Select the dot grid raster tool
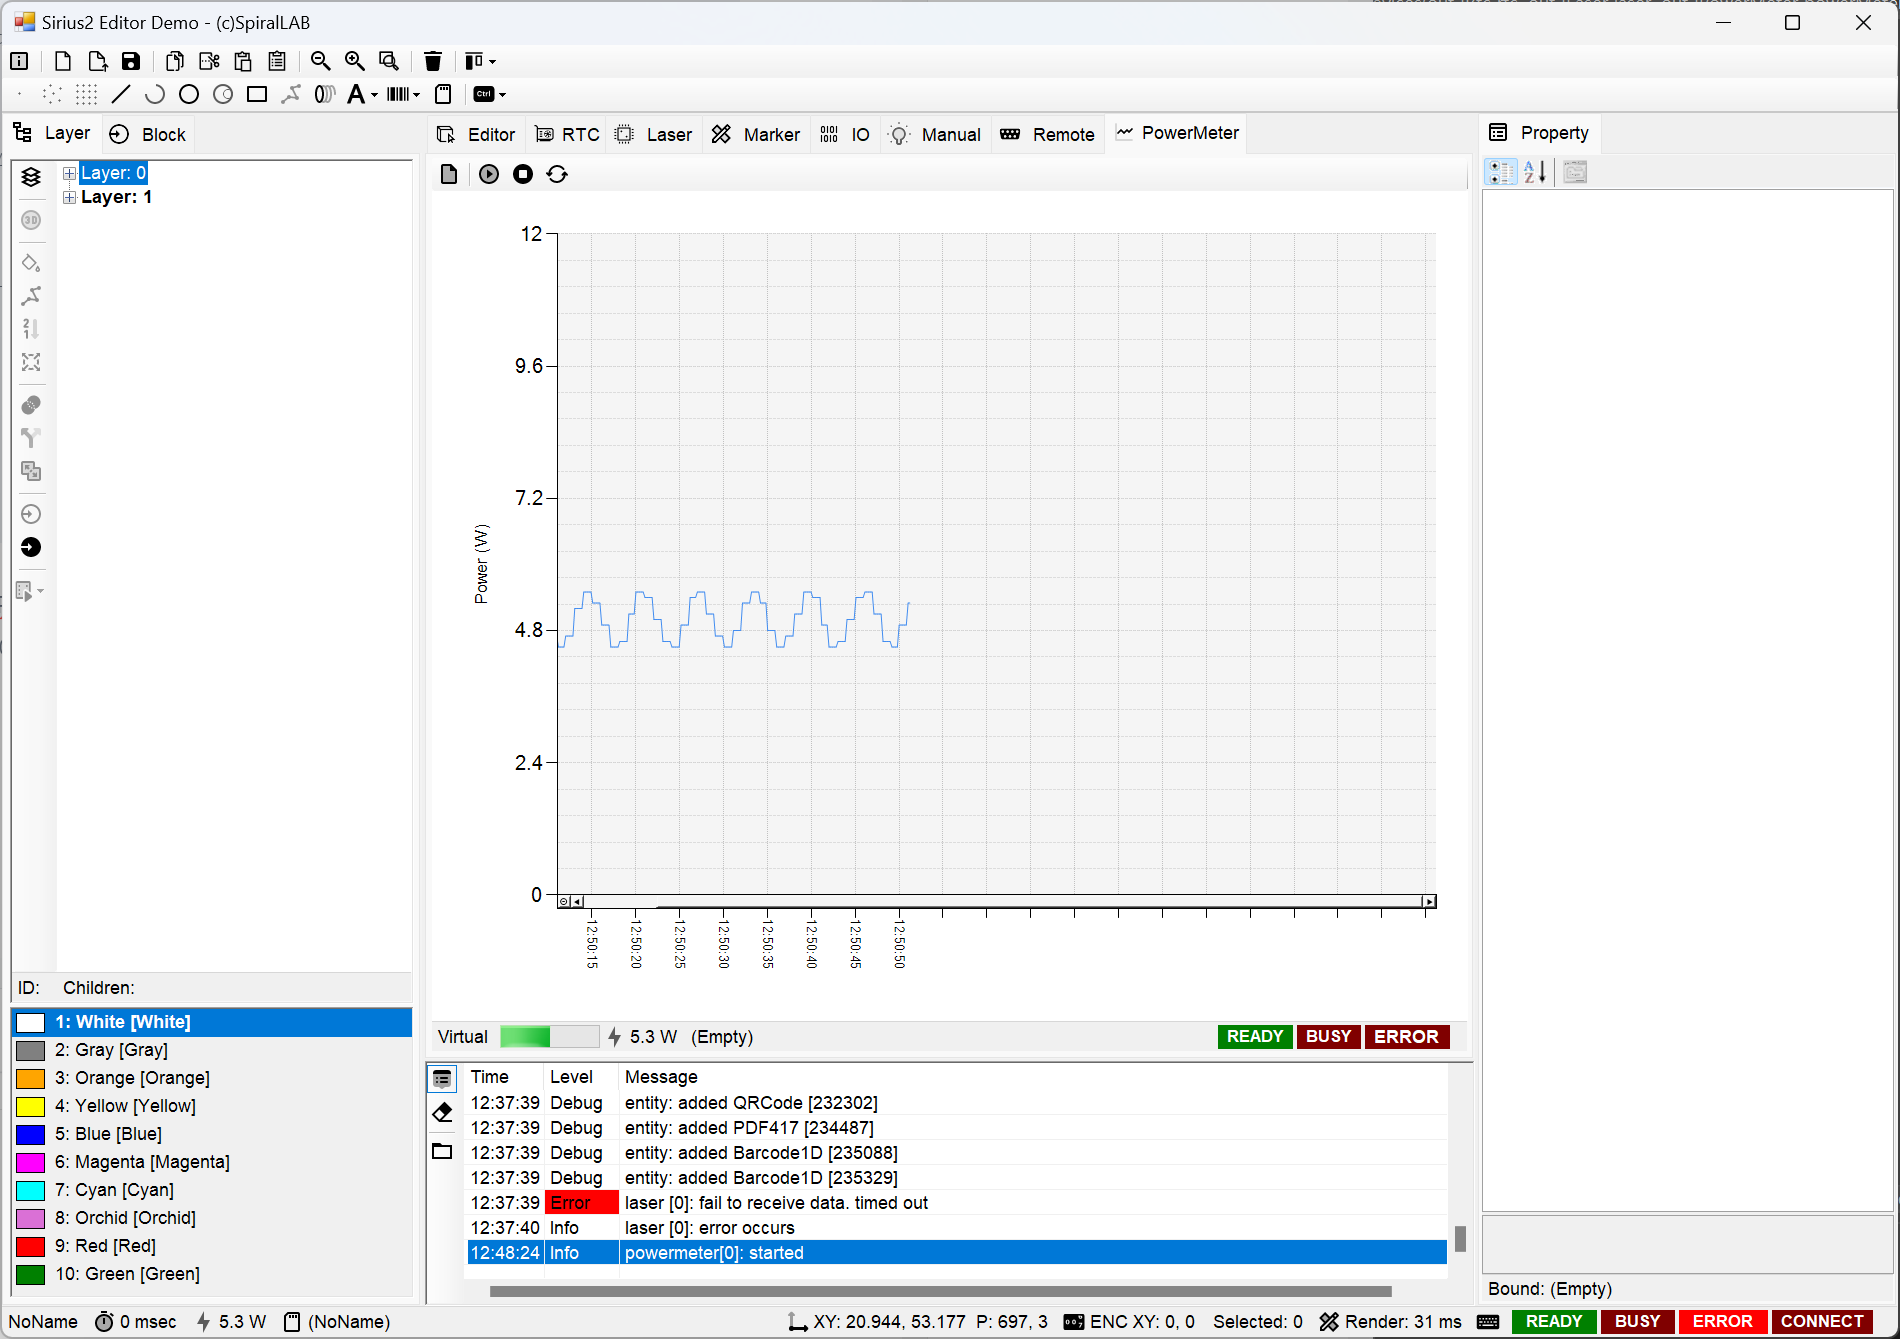Screen dimensions: 1900x1339 [x=87, y=94]
